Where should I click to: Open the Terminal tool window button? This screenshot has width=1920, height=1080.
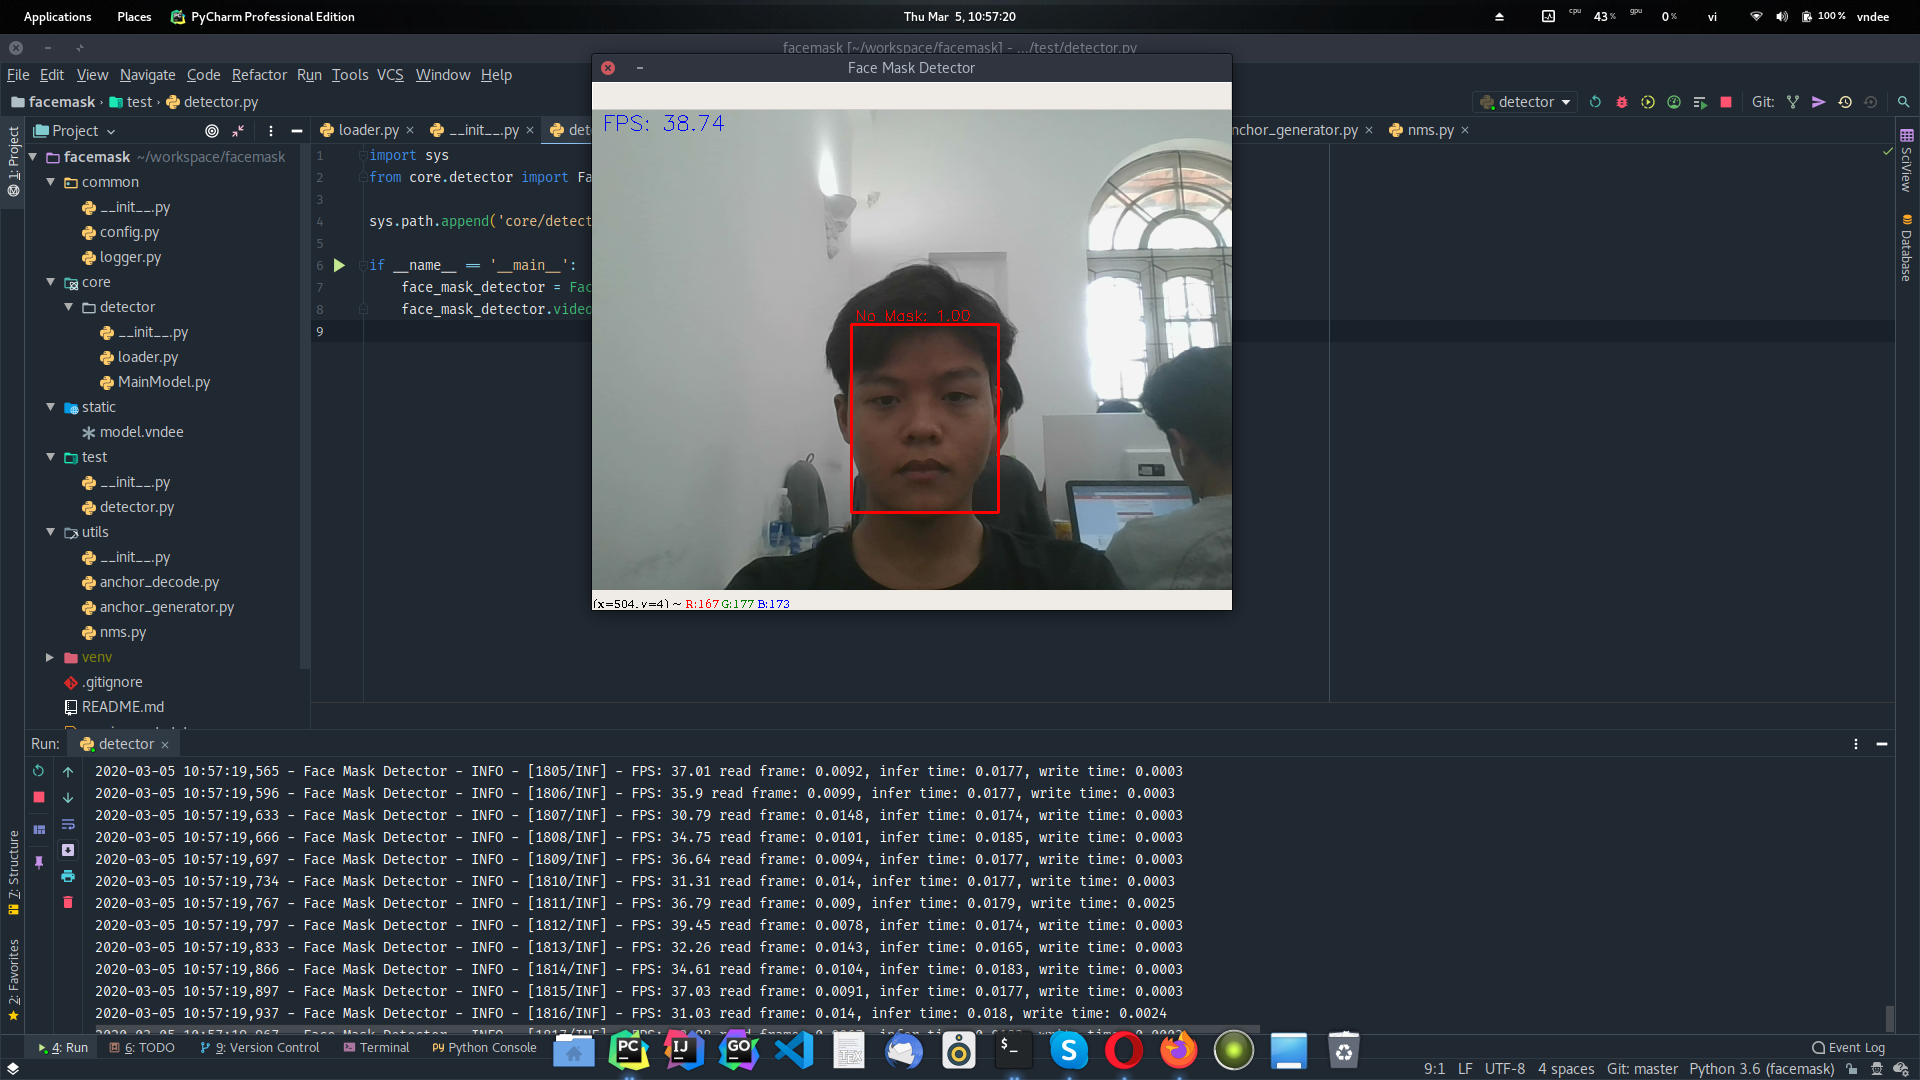(376, 1047)
